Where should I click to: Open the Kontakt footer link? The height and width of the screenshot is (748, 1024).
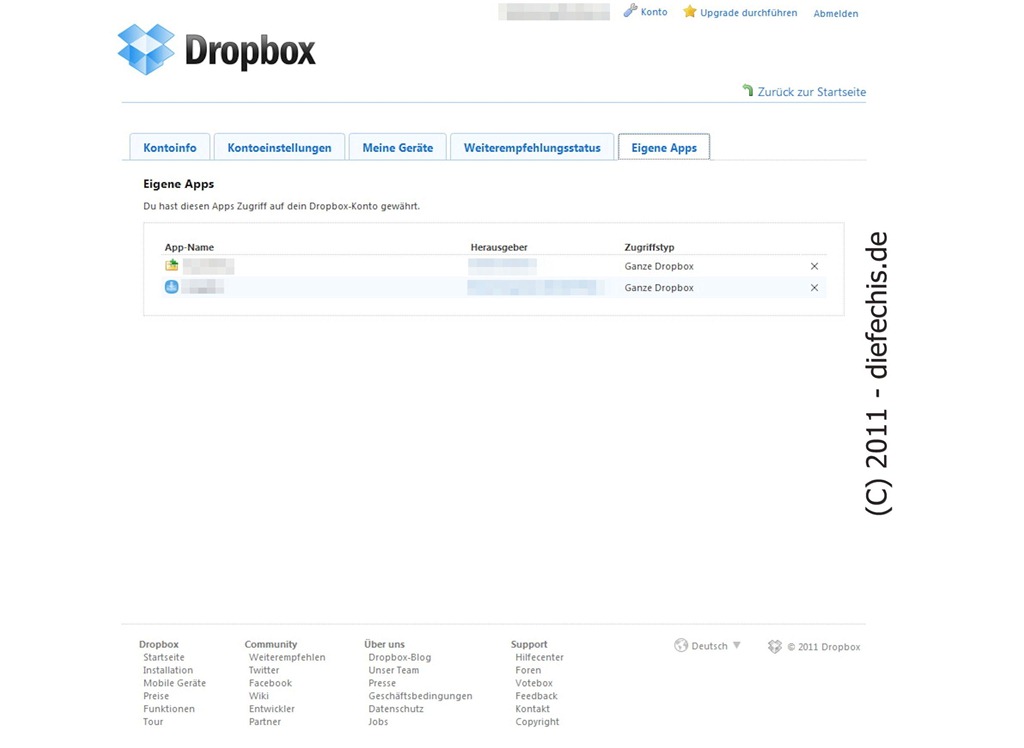tap(532, 709)
